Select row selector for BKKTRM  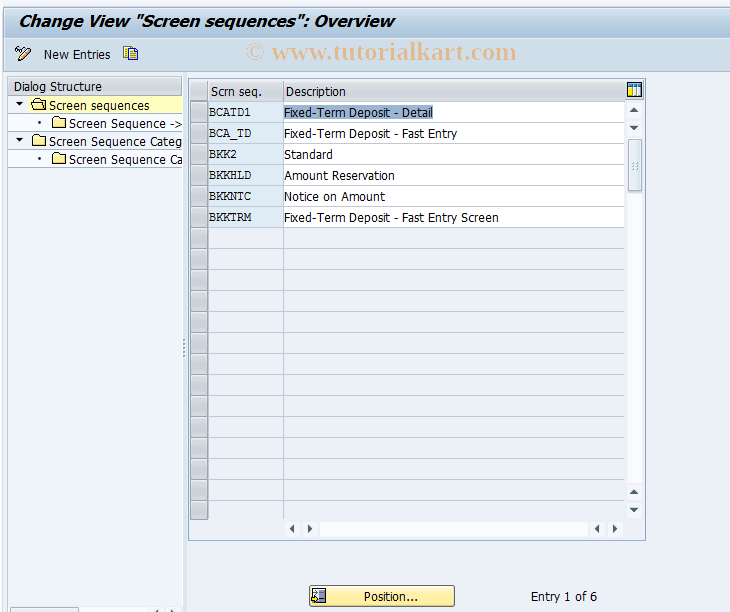pos(199,217)
